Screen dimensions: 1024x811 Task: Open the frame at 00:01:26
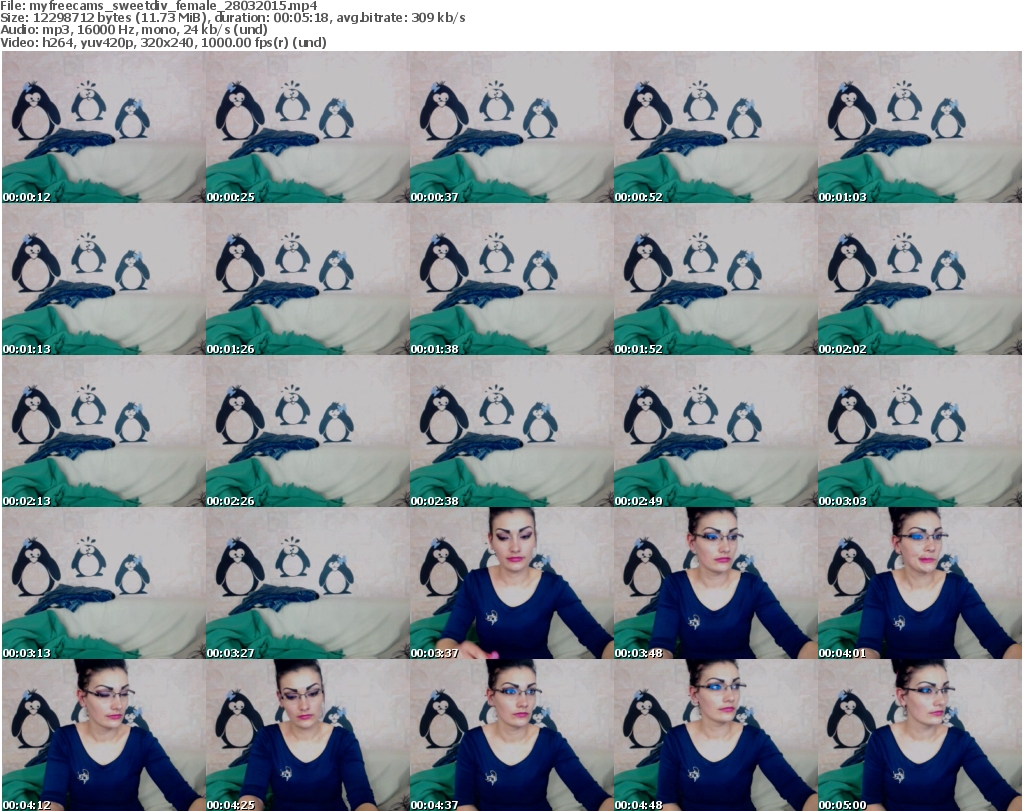(307, 279)
